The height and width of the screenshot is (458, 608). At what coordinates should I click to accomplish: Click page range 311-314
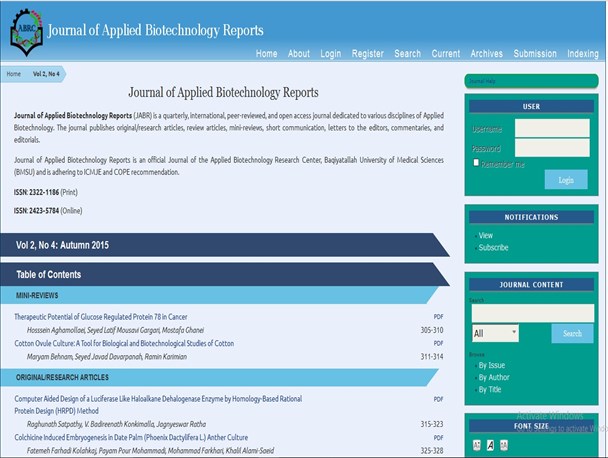point(432,356)
